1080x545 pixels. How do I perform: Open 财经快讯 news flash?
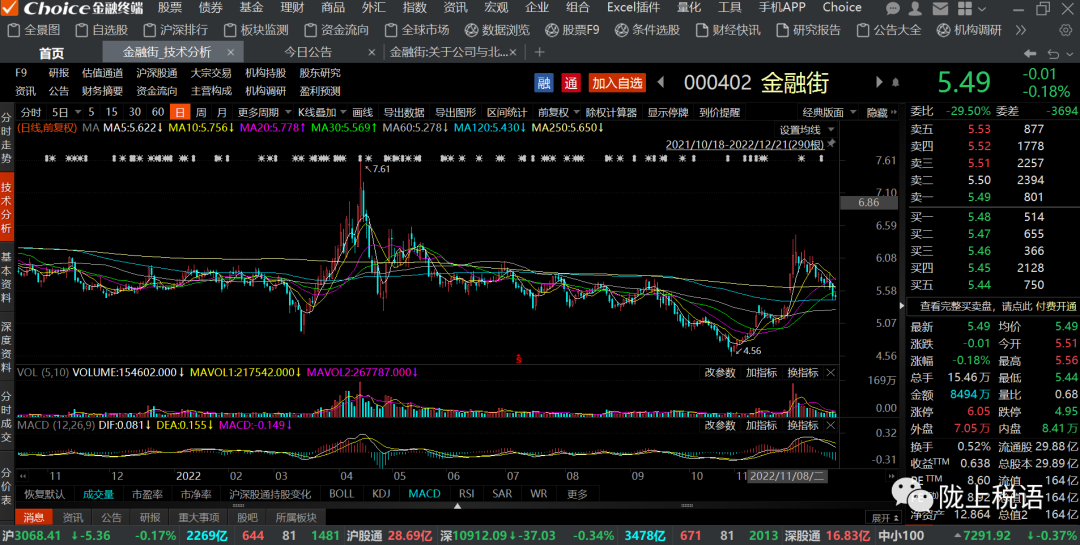[728, 30]
